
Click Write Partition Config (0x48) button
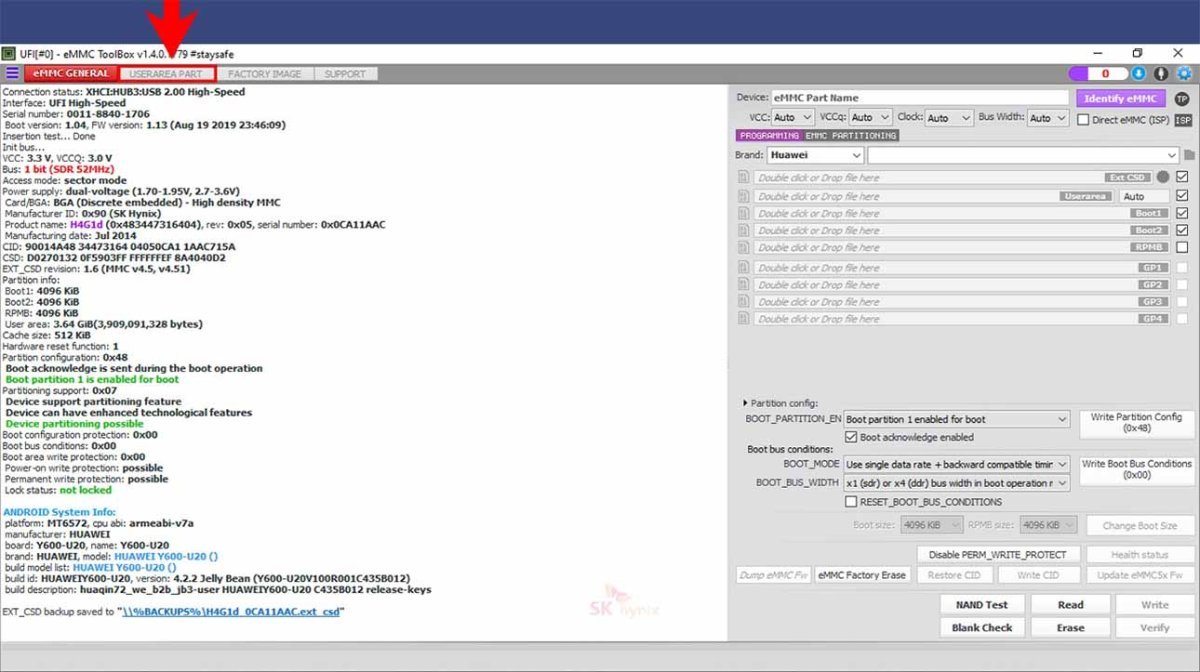1136,423
